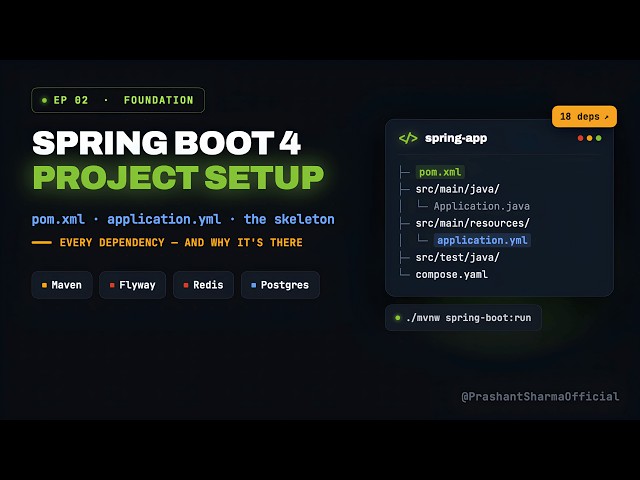The image size is (640, 480).
Task: Click the SPRING BOOT 4 heading
Action: [x=167, y=143]
